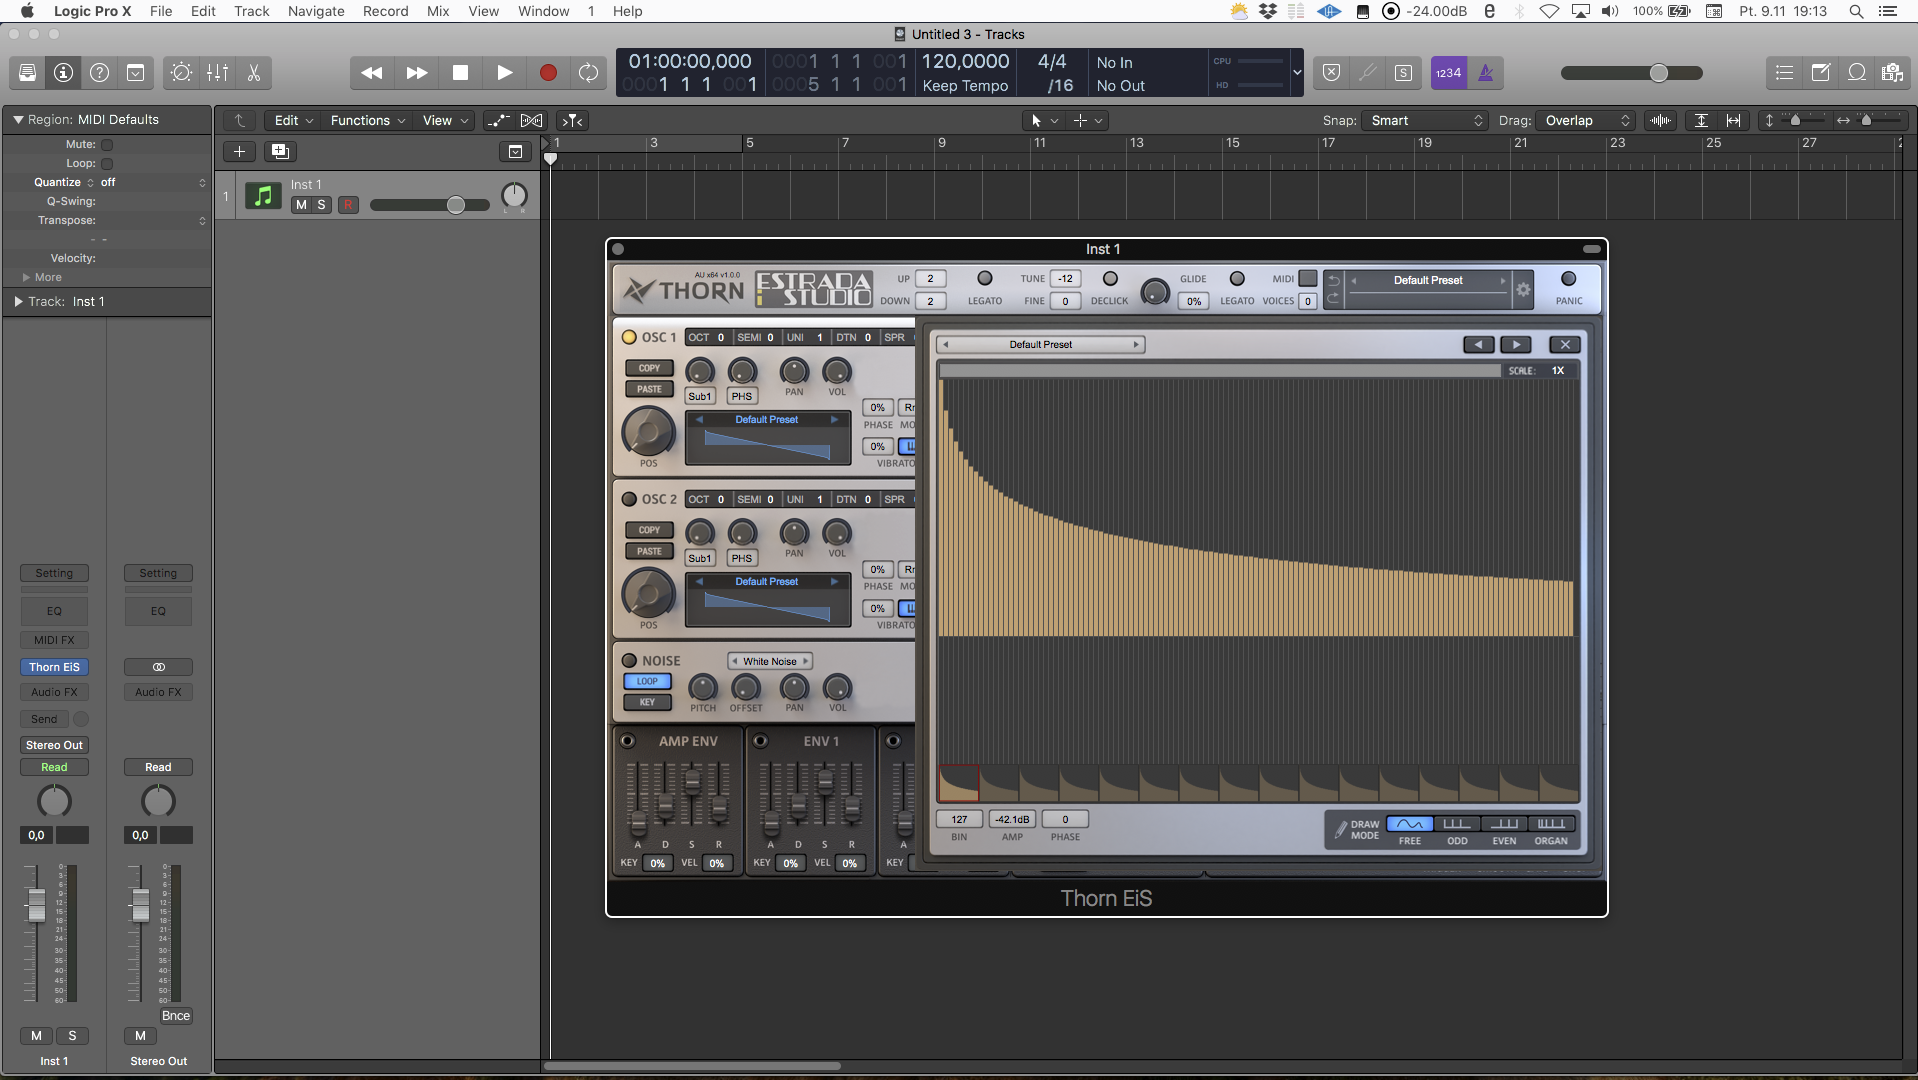Click the Thorn EiS instrument slot

54,668
